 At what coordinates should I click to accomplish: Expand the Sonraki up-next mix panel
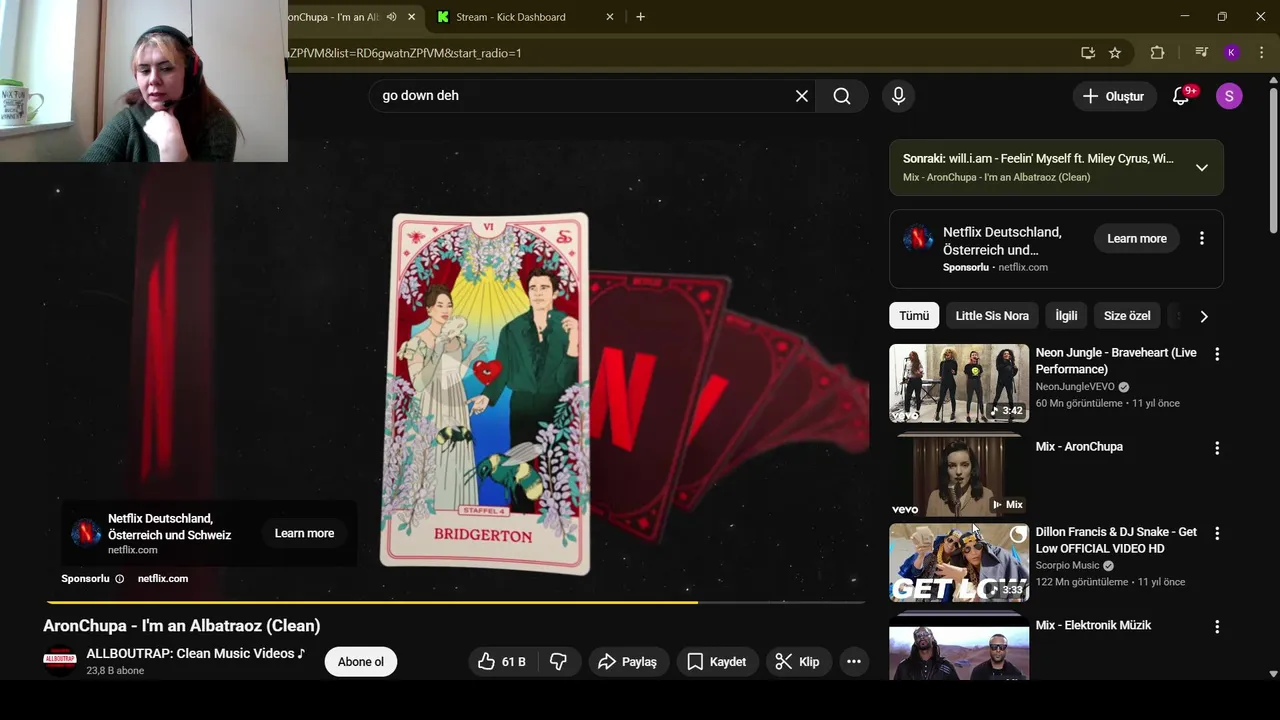click(1202, 168)
